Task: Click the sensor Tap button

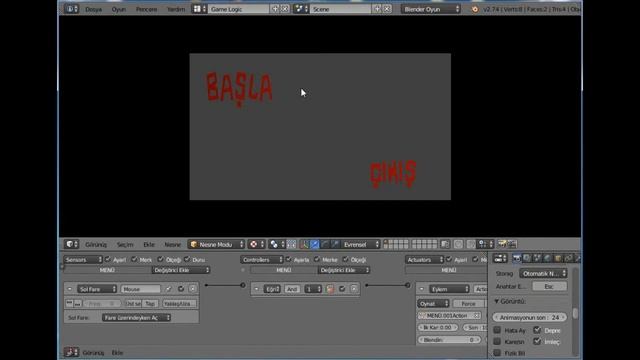Action: pyautogui.click(x=150, y=304)
